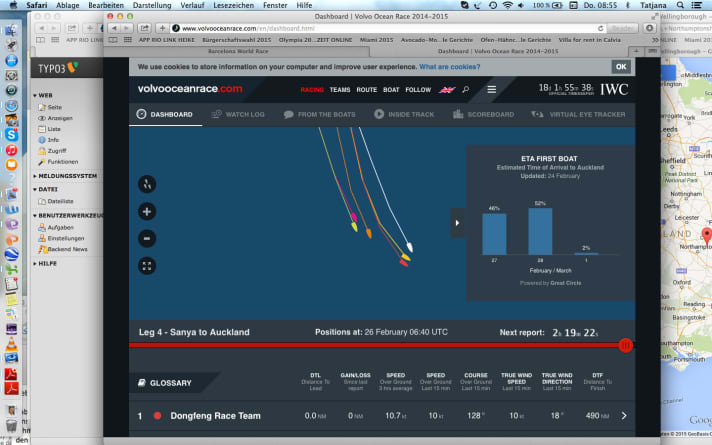The image size is (712, 445).
Task: Click the volvooceanrace.com logo
Action: pos(190,89)
